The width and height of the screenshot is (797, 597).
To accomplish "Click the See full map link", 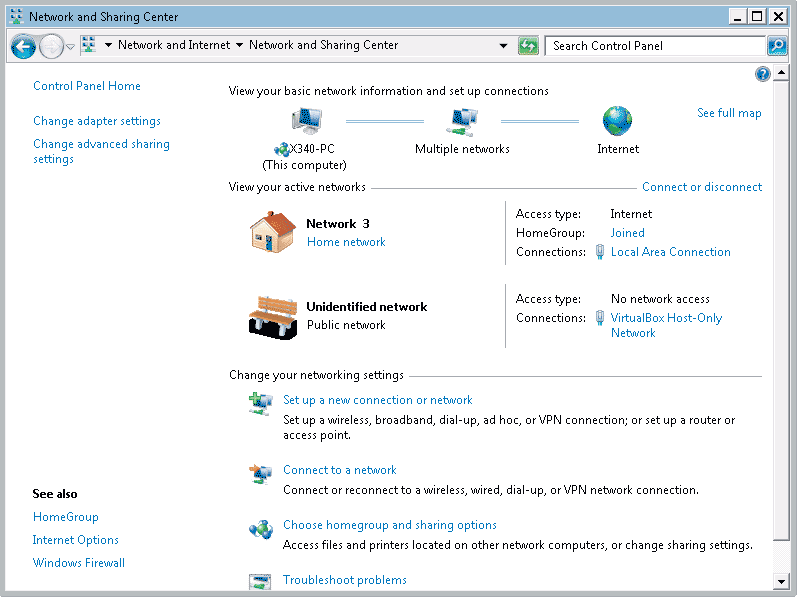I will pyautogui.click(x=729, y=113).
